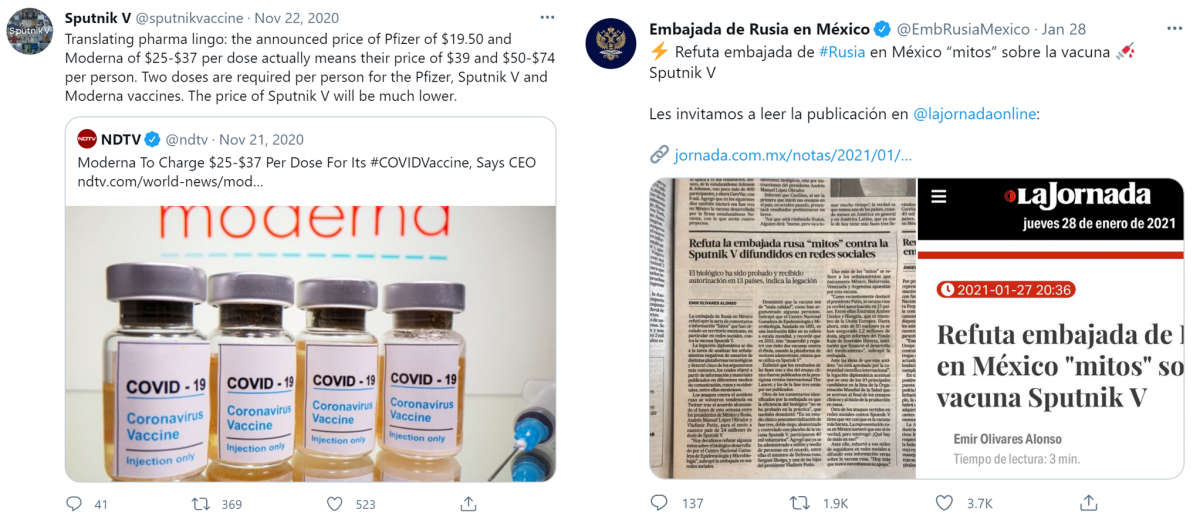Open the La Jornada hamburger menu
This screenshot has height=526, width=1200.
tap(938, 199)
